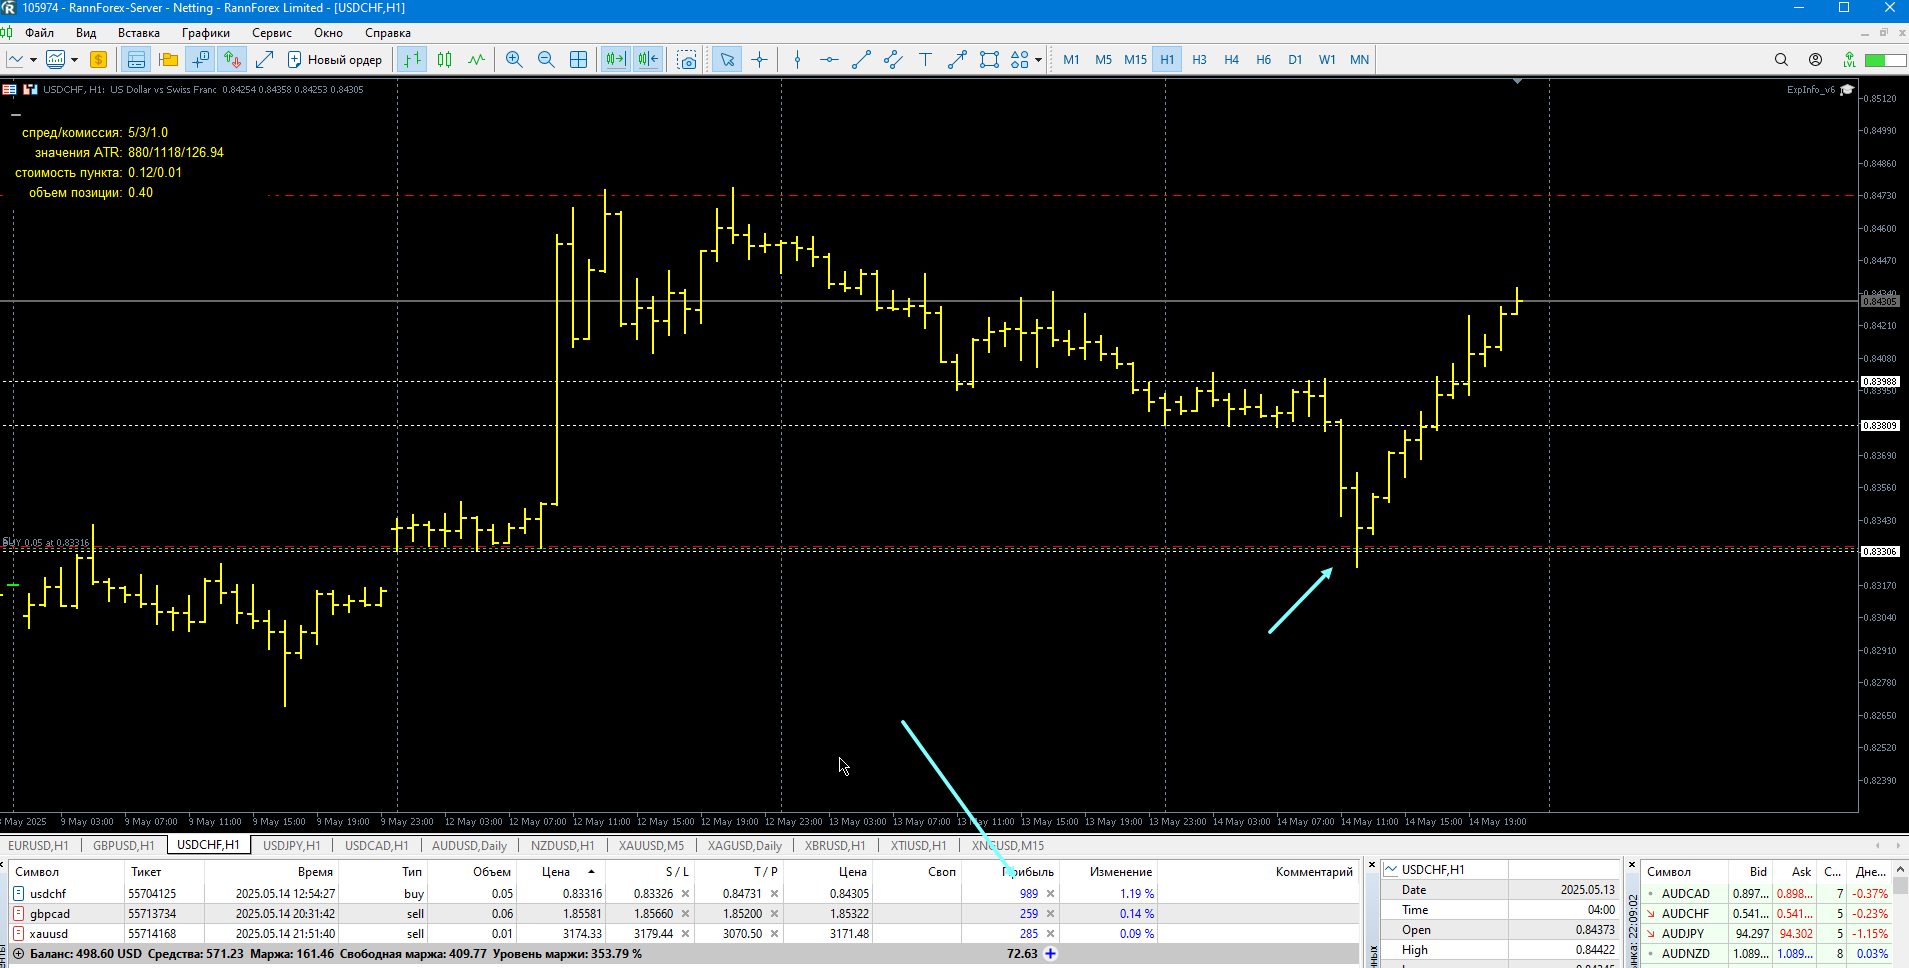
Task: Click the dollar-sign account icon in toolbar
Action: point(98,60)
